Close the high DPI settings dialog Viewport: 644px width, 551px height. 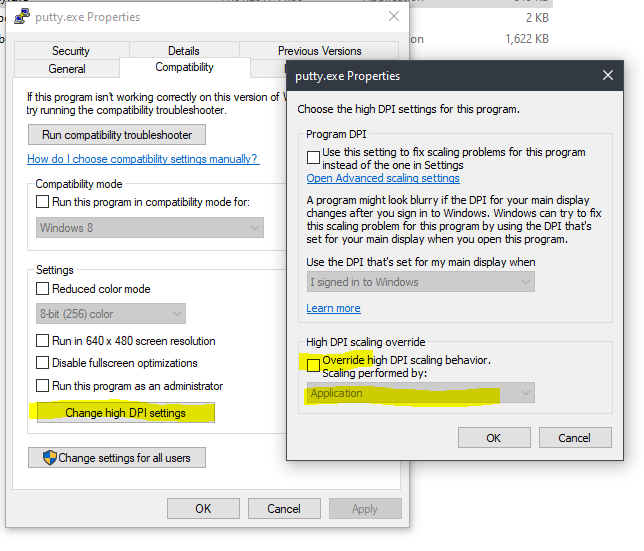click(608, 75)
